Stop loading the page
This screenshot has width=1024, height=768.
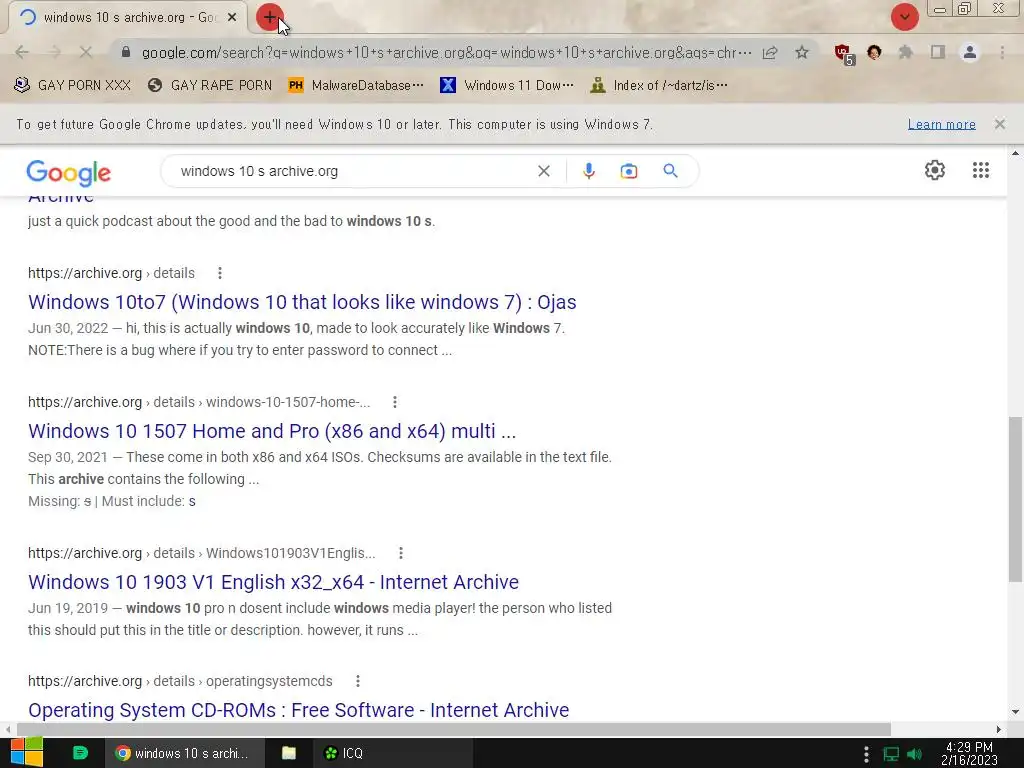[x=86, y=52]
